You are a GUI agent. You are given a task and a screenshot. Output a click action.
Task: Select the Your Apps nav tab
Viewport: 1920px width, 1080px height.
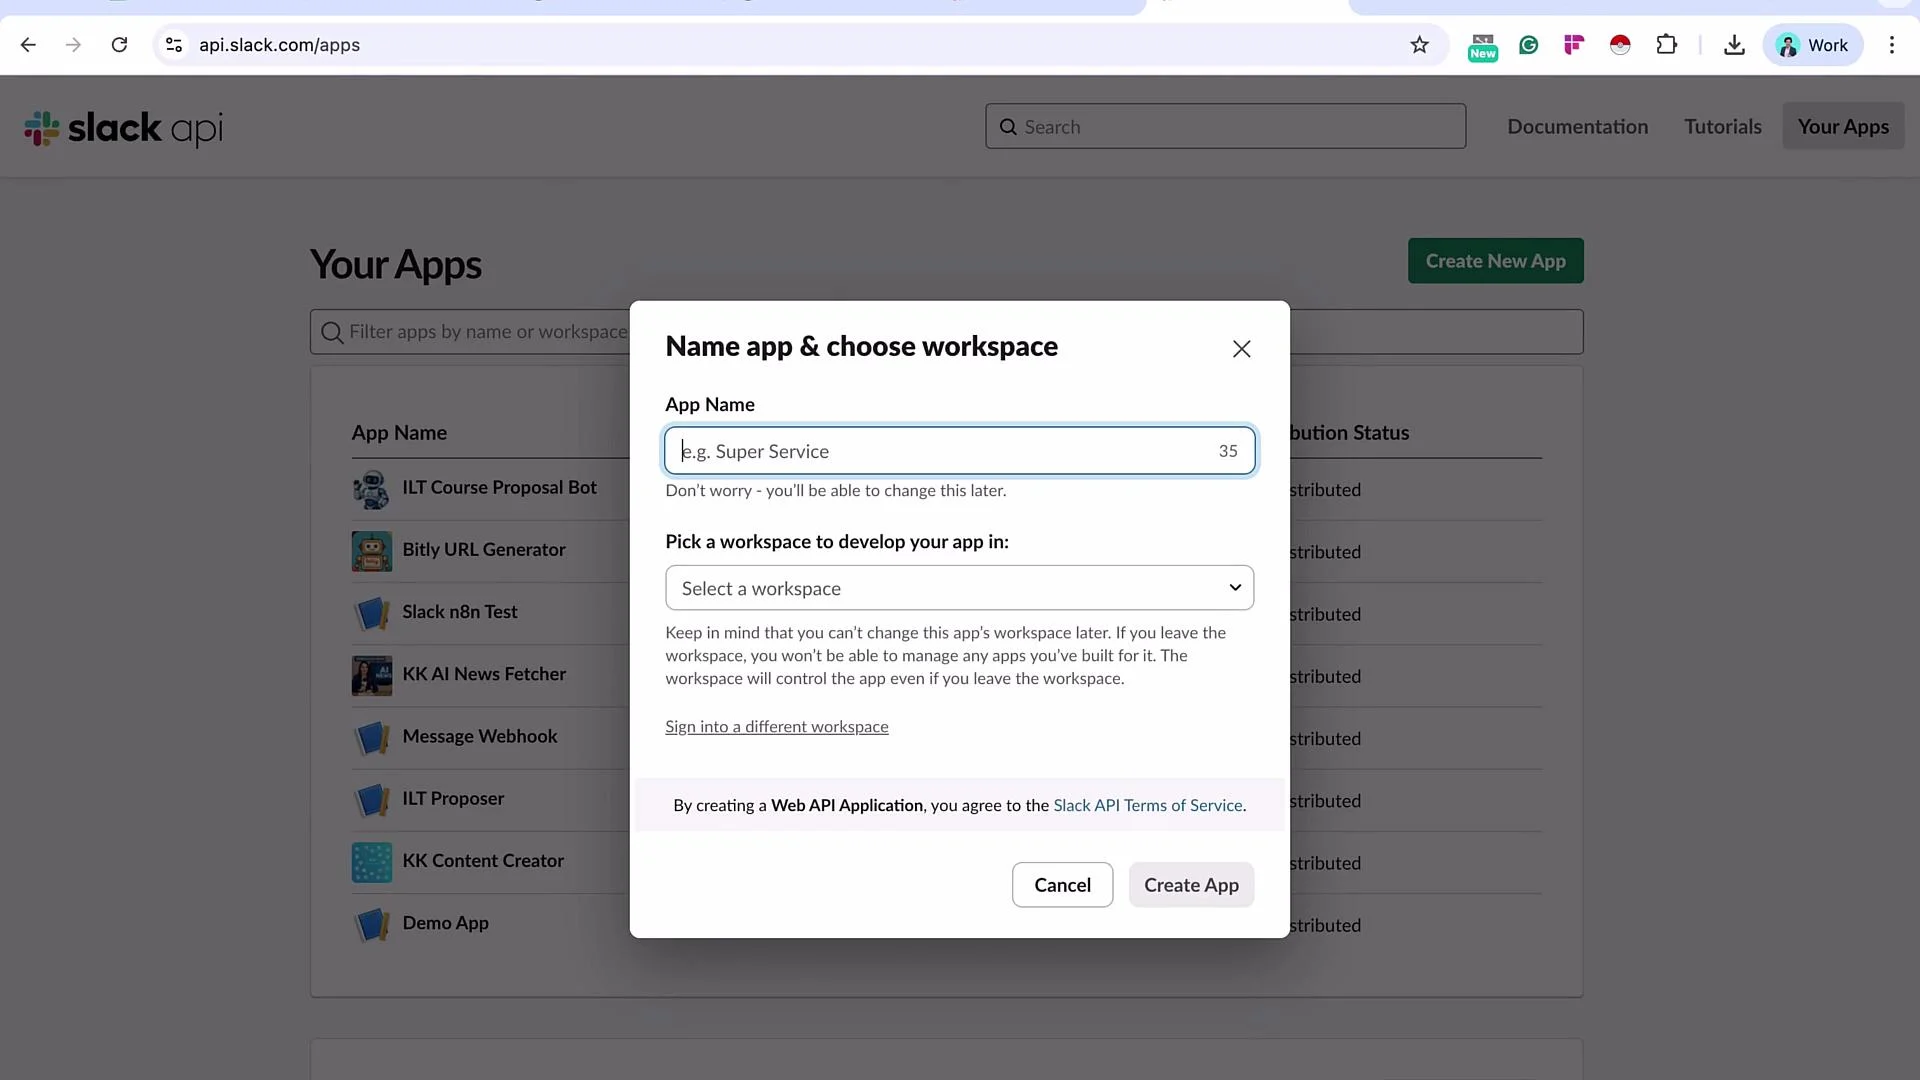tap(1843, 127)
